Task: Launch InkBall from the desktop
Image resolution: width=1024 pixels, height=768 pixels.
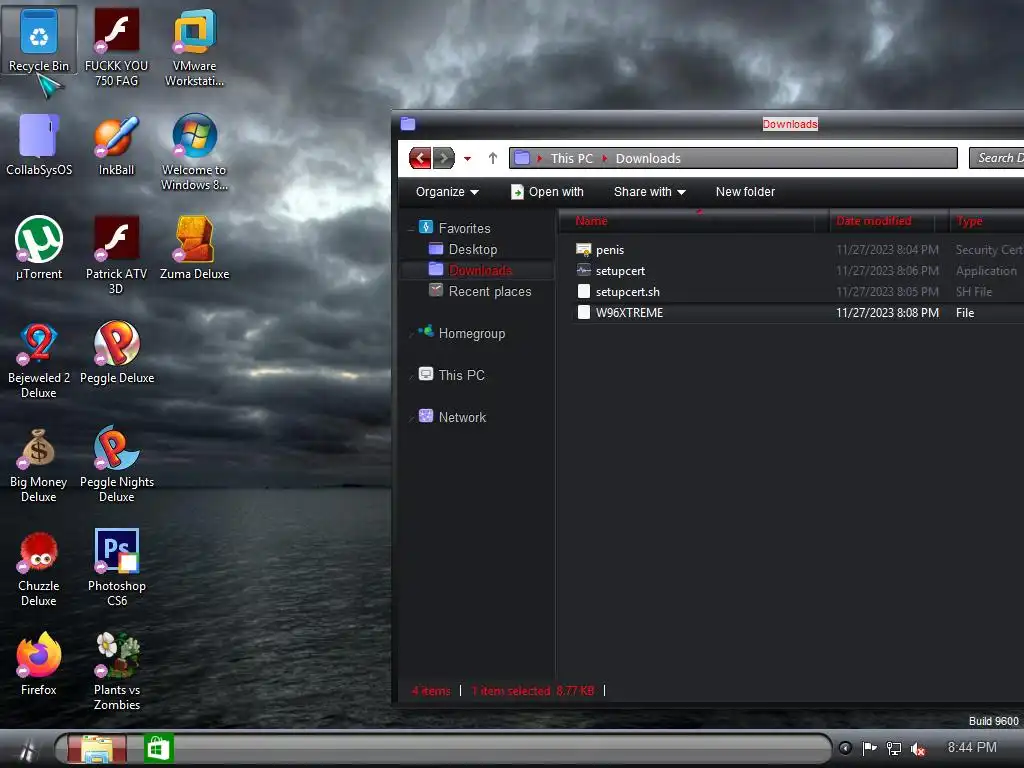Action: (x=116, y=145)
